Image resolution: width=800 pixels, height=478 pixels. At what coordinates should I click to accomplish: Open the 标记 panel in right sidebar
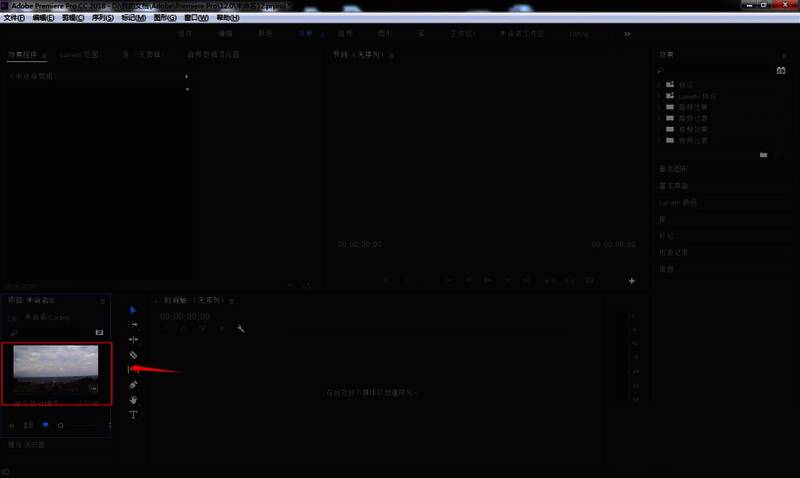point(666,236)
